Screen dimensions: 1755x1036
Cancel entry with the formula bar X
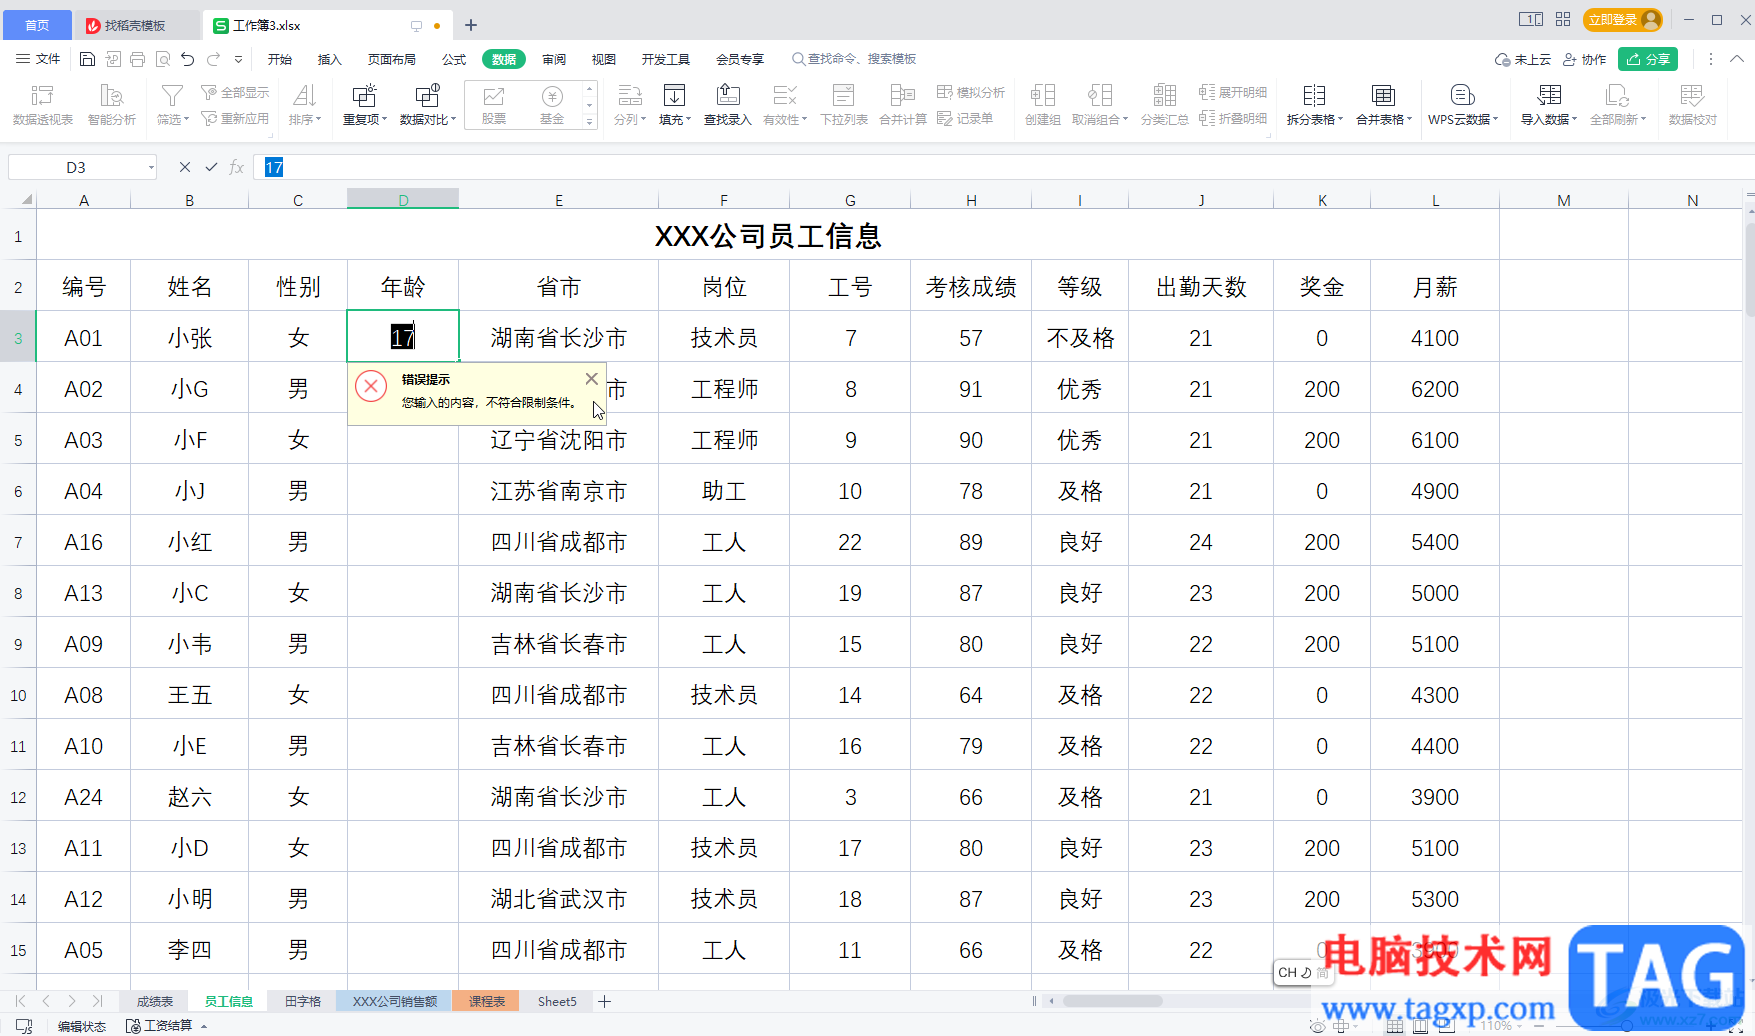(185, 167)
